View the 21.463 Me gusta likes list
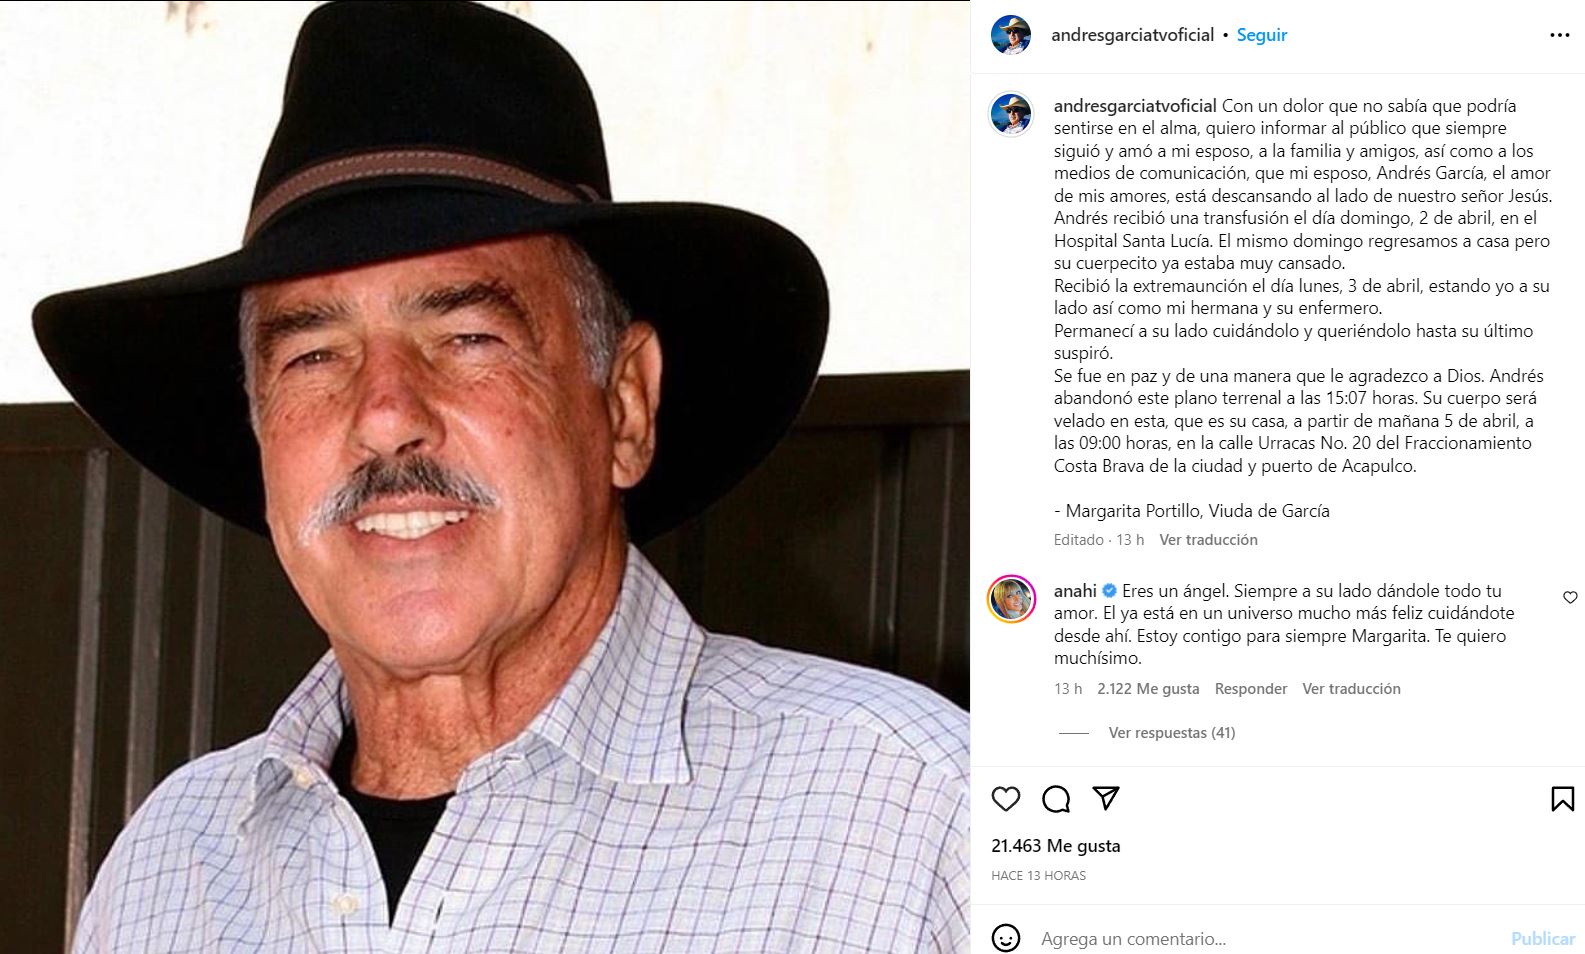 coord(1055,846)
